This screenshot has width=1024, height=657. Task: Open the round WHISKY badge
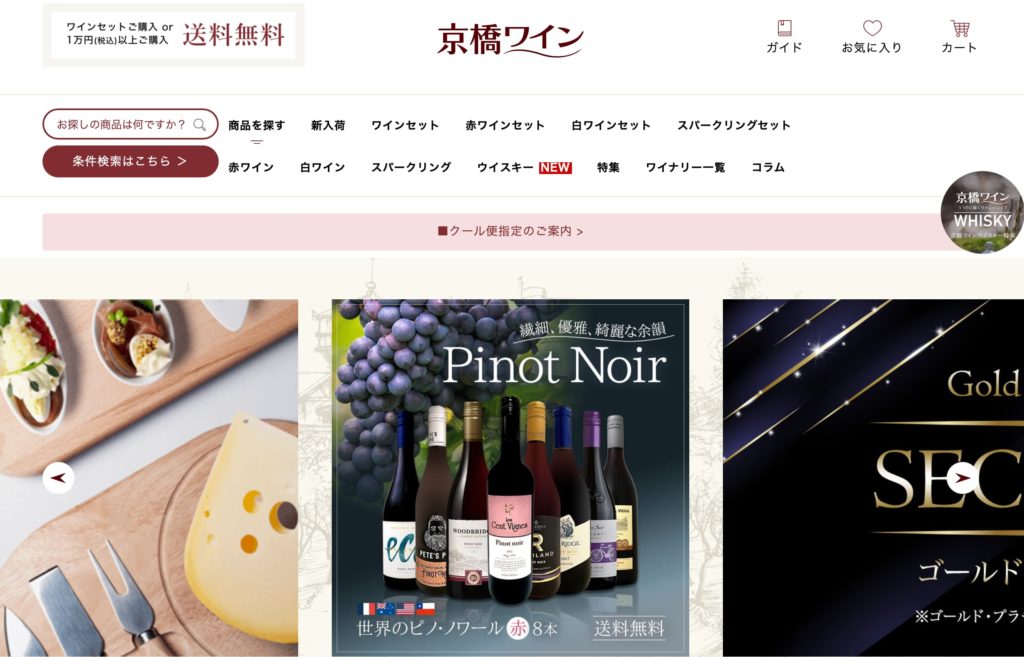[x=982, y=212]
